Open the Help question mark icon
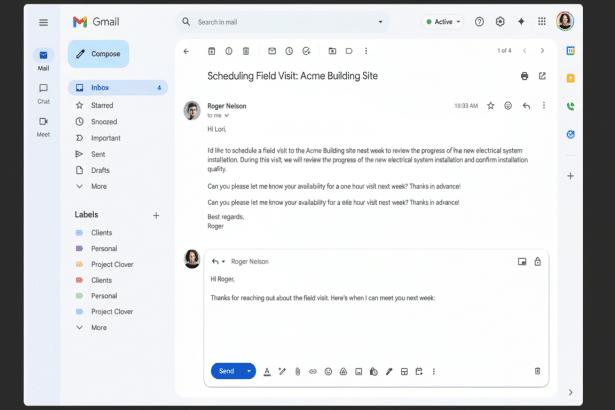The width and height of the screenshot is (615, 410). pos(479,22)
